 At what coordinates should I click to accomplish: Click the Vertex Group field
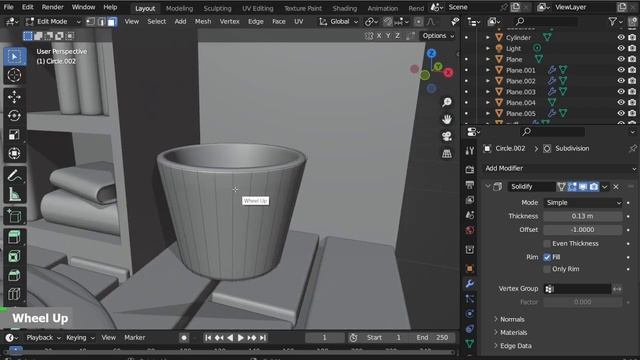tap(578, 289)
